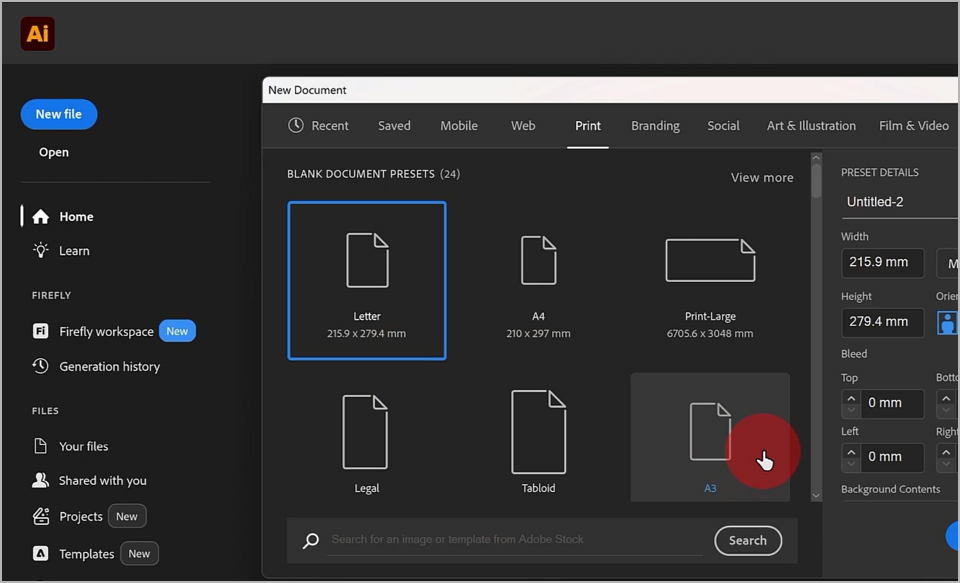This screenshot has width=960, height=583.
Task: Click the units dropdown beside Width
Action: (x=948, y=263)
